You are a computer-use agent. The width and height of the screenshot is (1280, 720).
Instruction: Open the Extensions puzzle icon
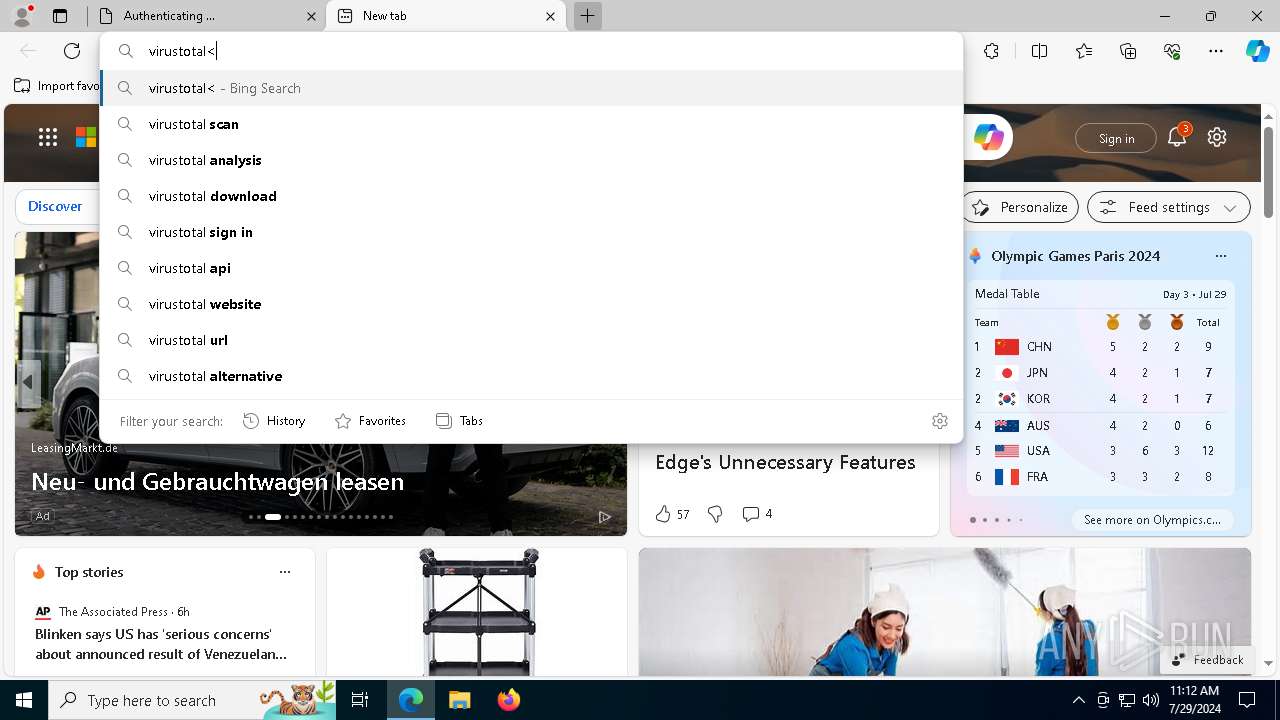[x=991, y=51]
